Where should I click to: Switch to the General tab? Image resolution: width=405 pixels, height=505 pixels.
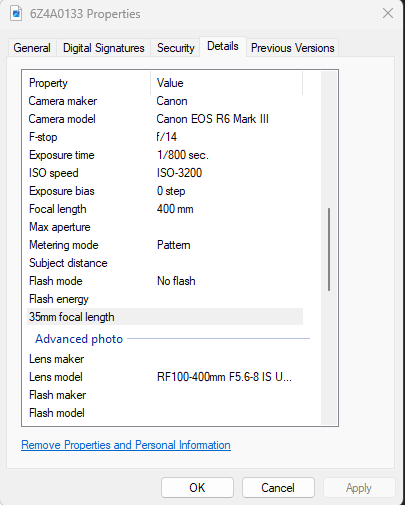pyautogui.click(x=32, y=48)
